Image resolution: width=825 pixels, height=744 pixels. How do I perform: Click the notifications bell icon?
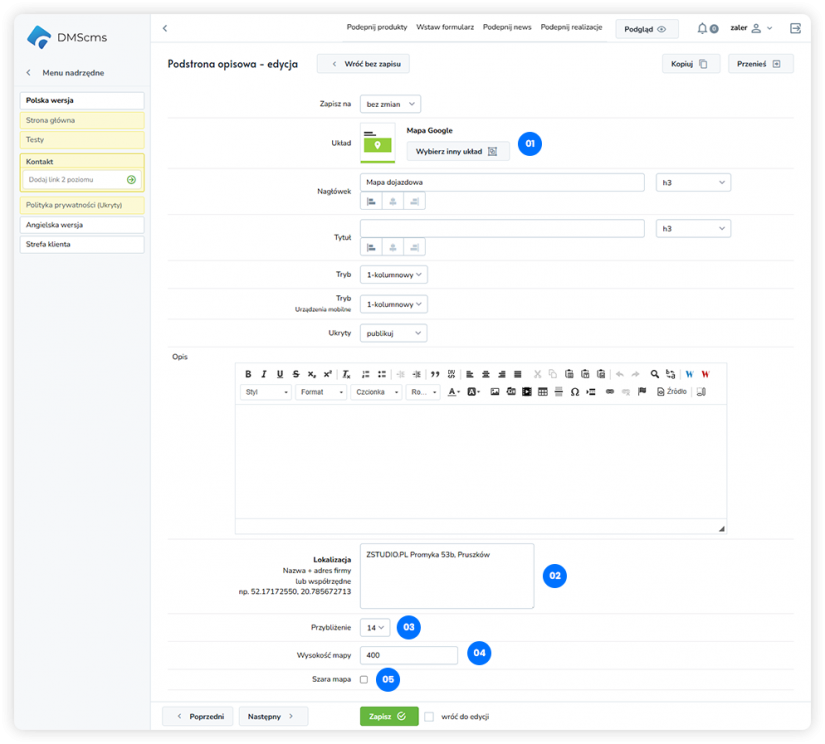click(x=702, y=29)
